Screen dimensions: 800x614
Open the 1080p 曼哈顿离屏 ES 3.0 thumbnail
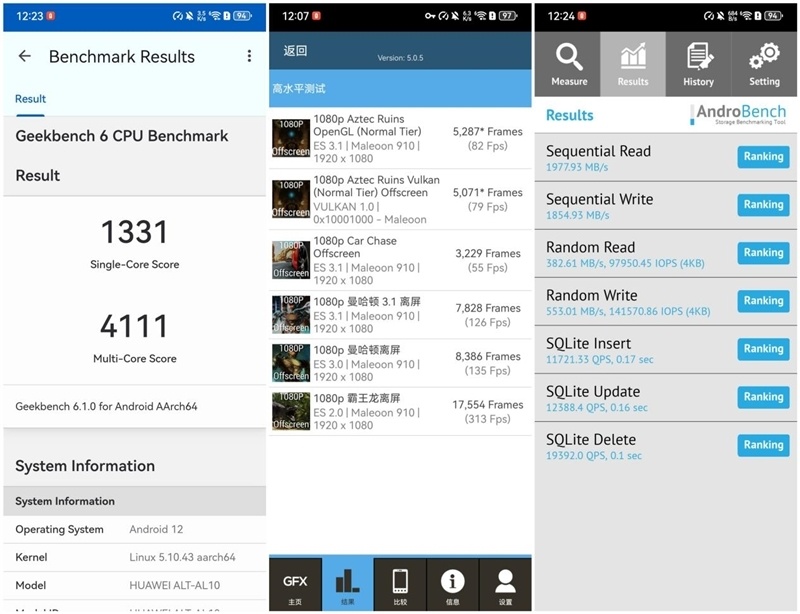[291, 363]
